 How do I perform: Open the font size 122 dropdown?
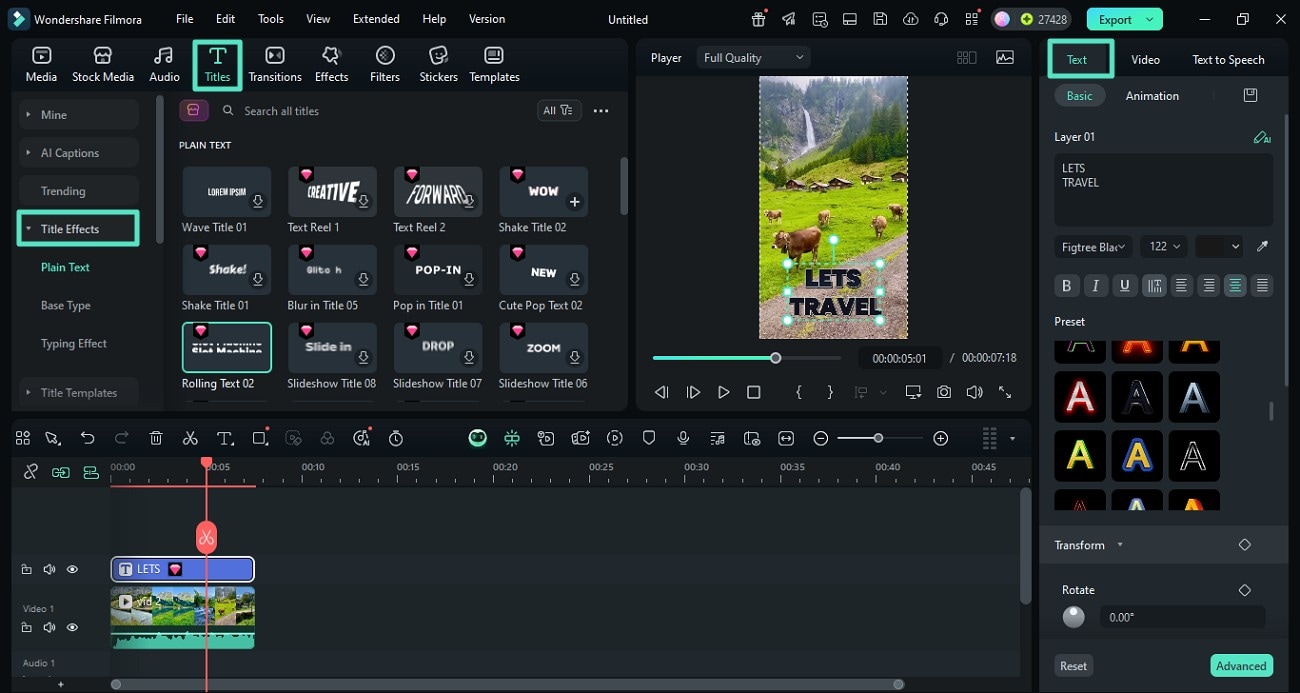coord(1163,246)
